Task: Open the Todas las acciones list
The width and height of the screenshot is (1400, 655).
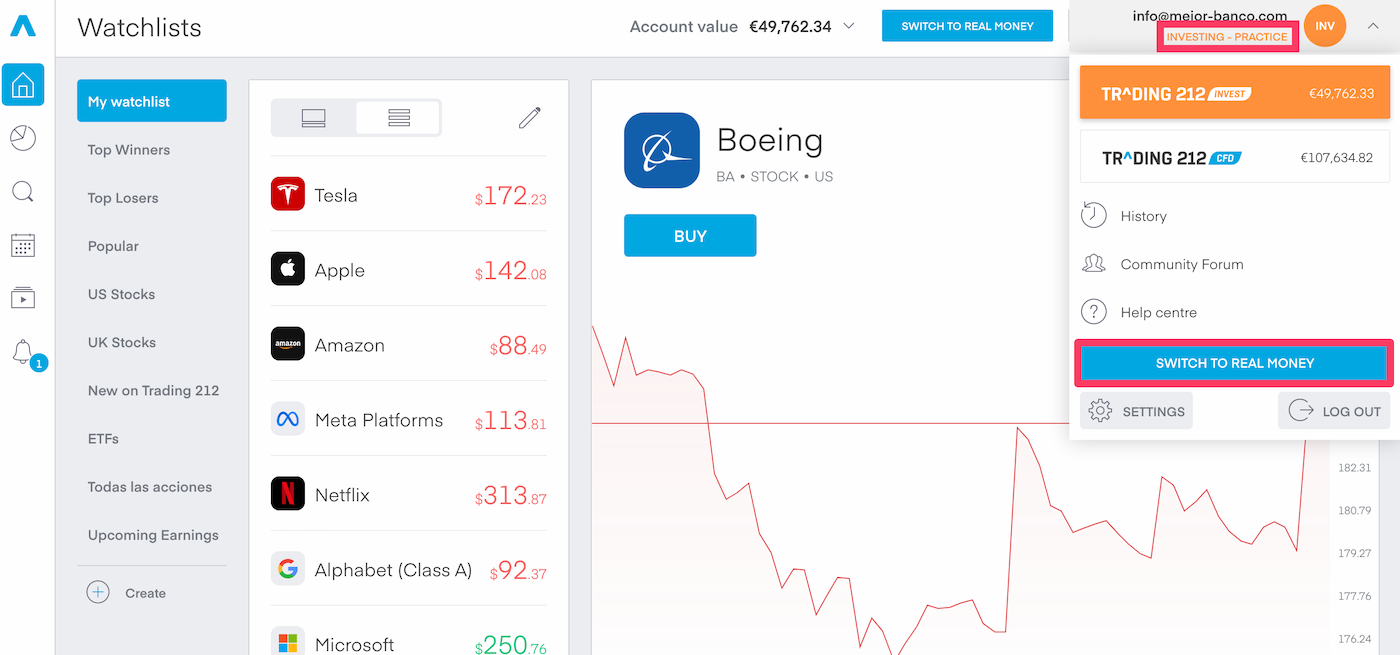Action: 150,487
